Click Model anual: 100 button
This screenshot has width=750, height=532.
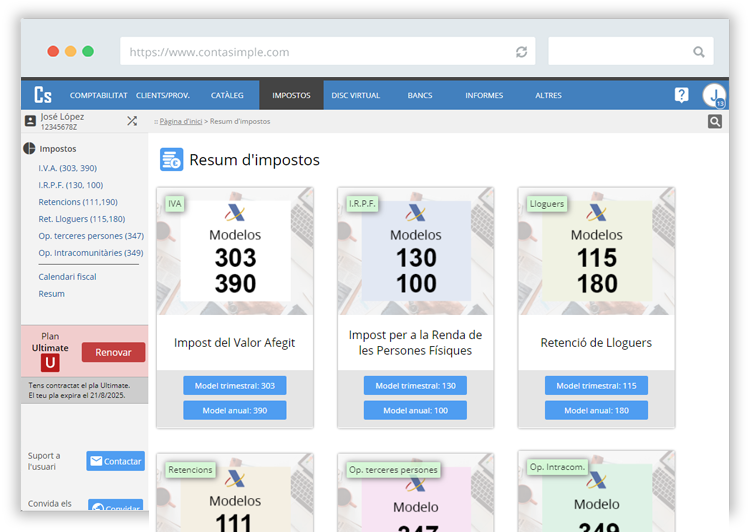[415, 410]
